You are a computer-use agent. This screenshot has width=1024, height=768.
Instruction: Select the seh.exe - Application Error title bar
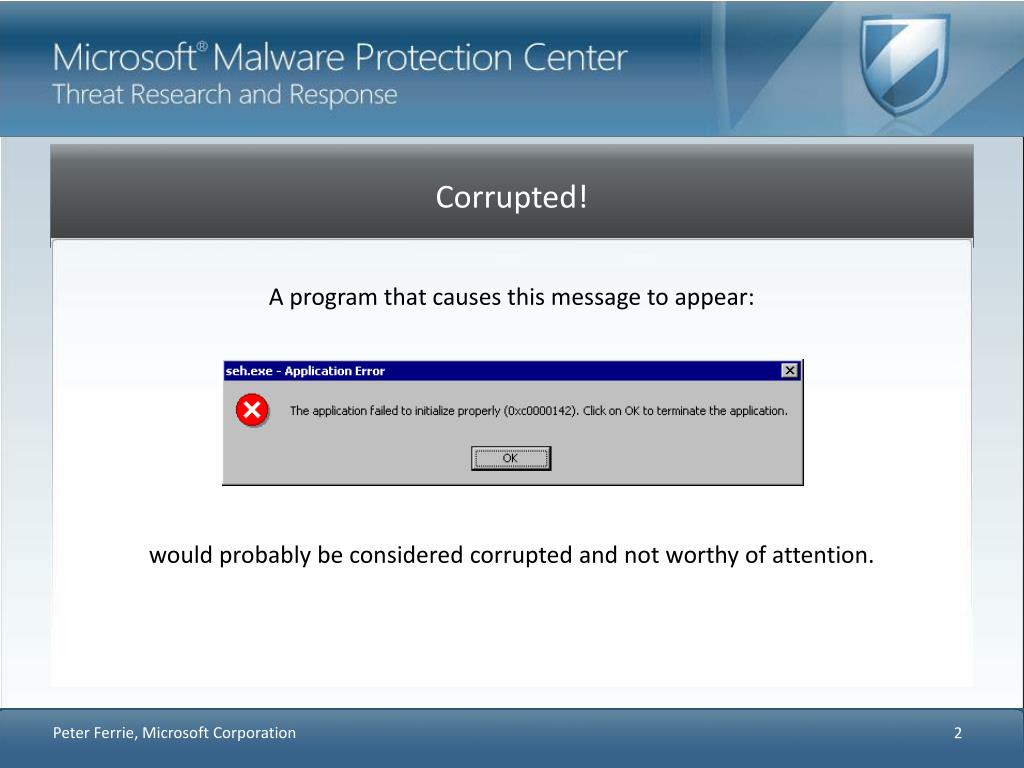[x=513, y=370]
